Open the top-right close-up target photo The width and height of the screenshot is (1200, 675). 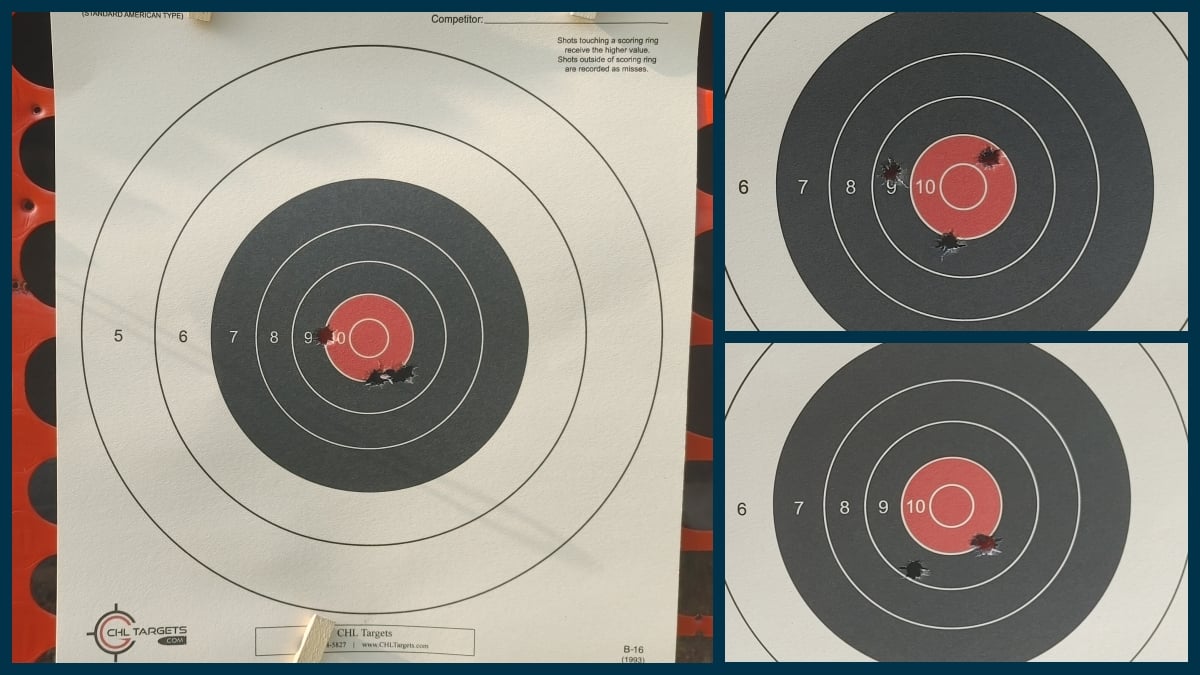956,171
